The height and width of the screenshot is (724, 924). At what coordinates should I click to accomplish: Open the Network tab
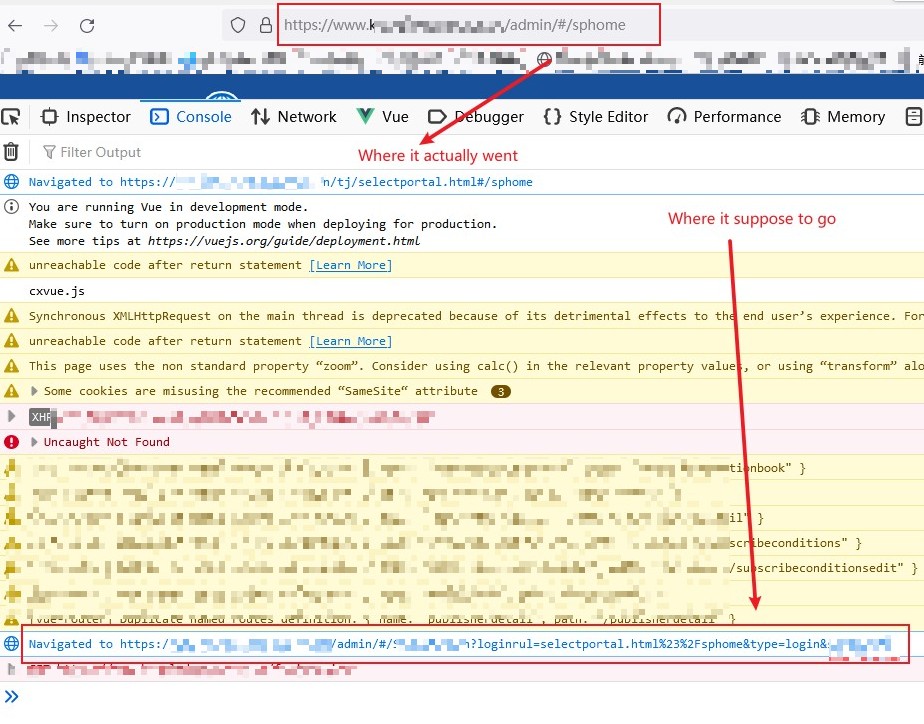293,117
